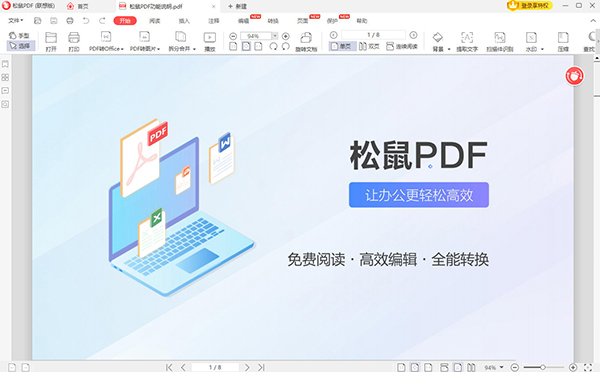The image size is (600, 372).
Task: Click the 1/8 page field in bottom bar
Action: (x=215, y=367)
